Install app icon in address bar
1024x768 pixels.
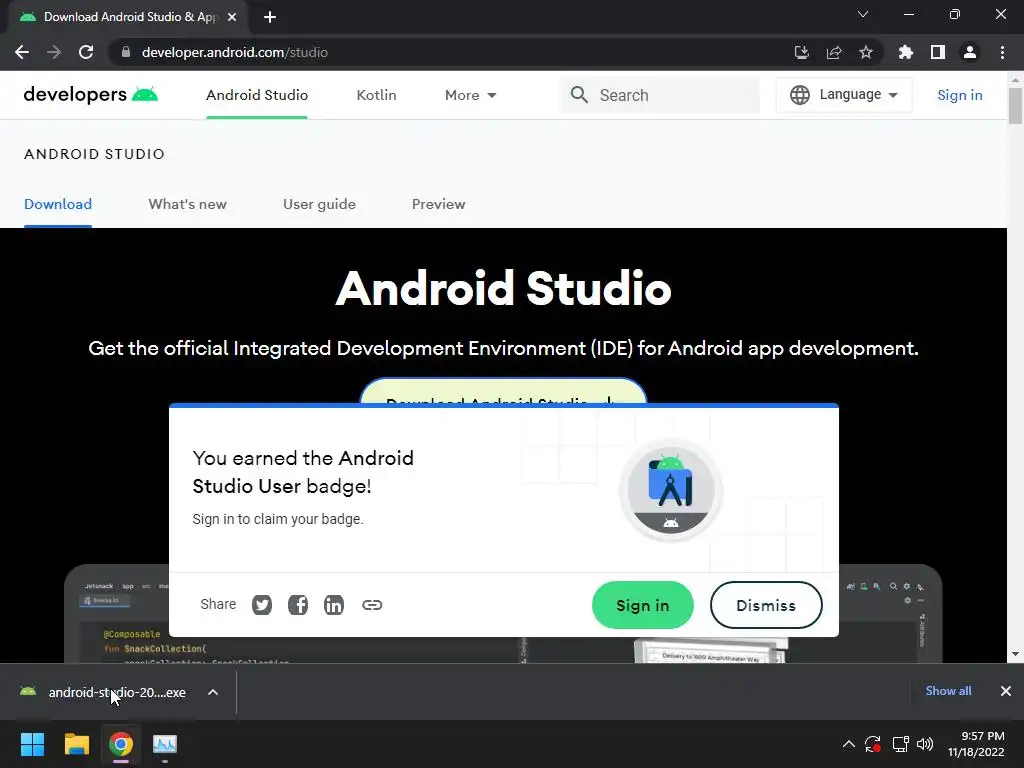click(x=801, y=52)
